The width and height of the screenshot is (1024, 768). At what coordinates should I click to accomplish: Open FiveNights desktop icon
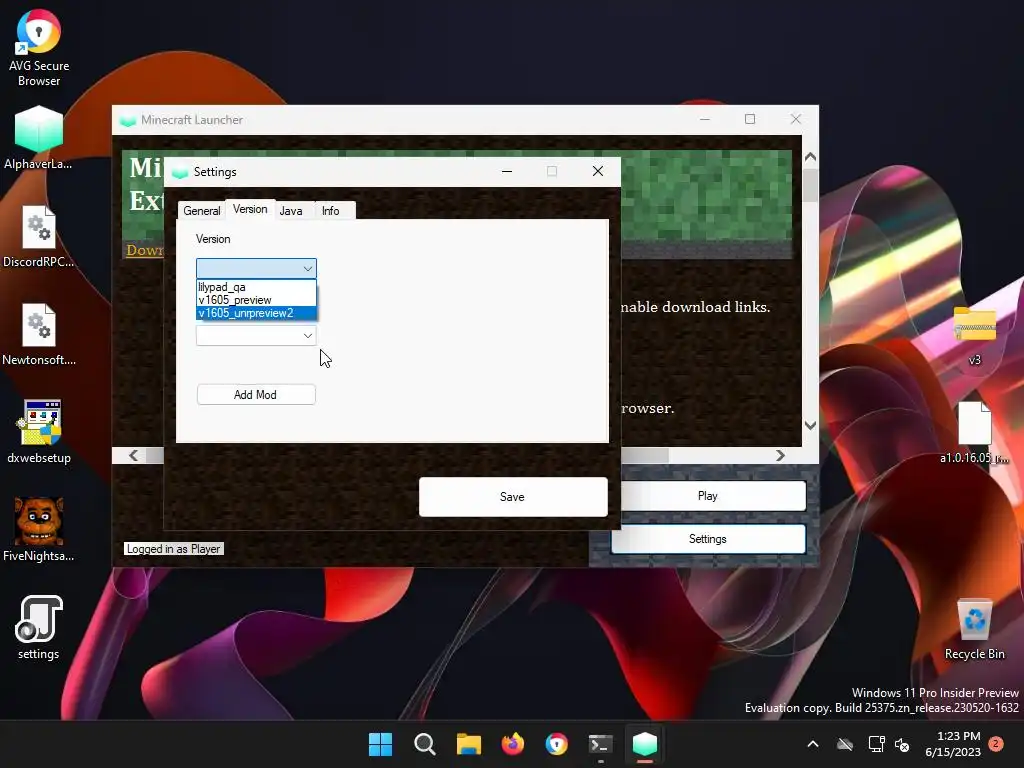[39, 530]
